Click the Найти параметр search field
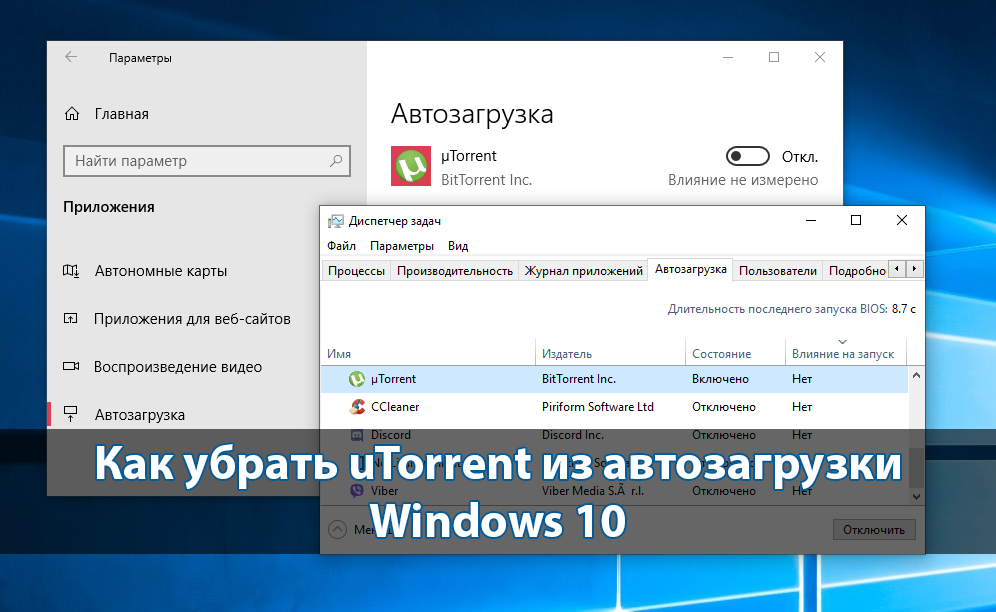This screenshot has width=996, height=612. tap(207, 161)
